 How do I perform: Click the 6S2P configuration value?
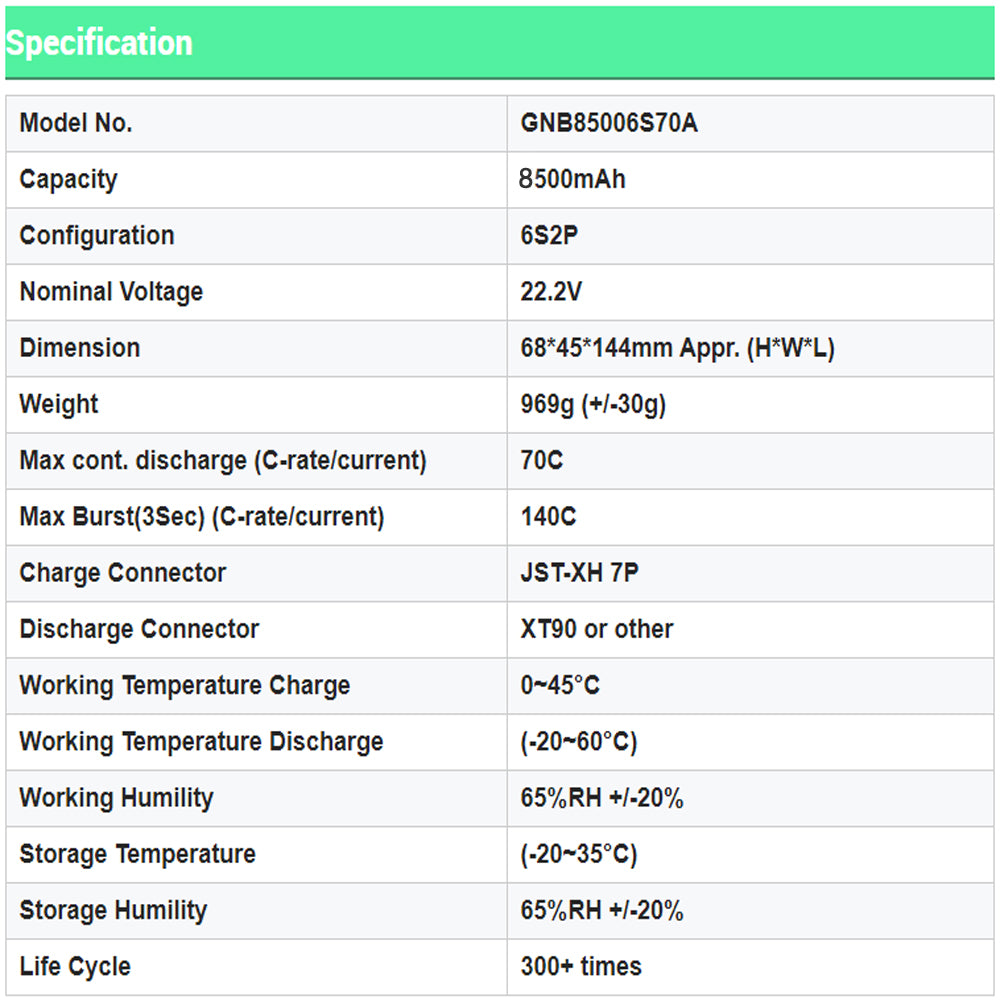[549, 236]
